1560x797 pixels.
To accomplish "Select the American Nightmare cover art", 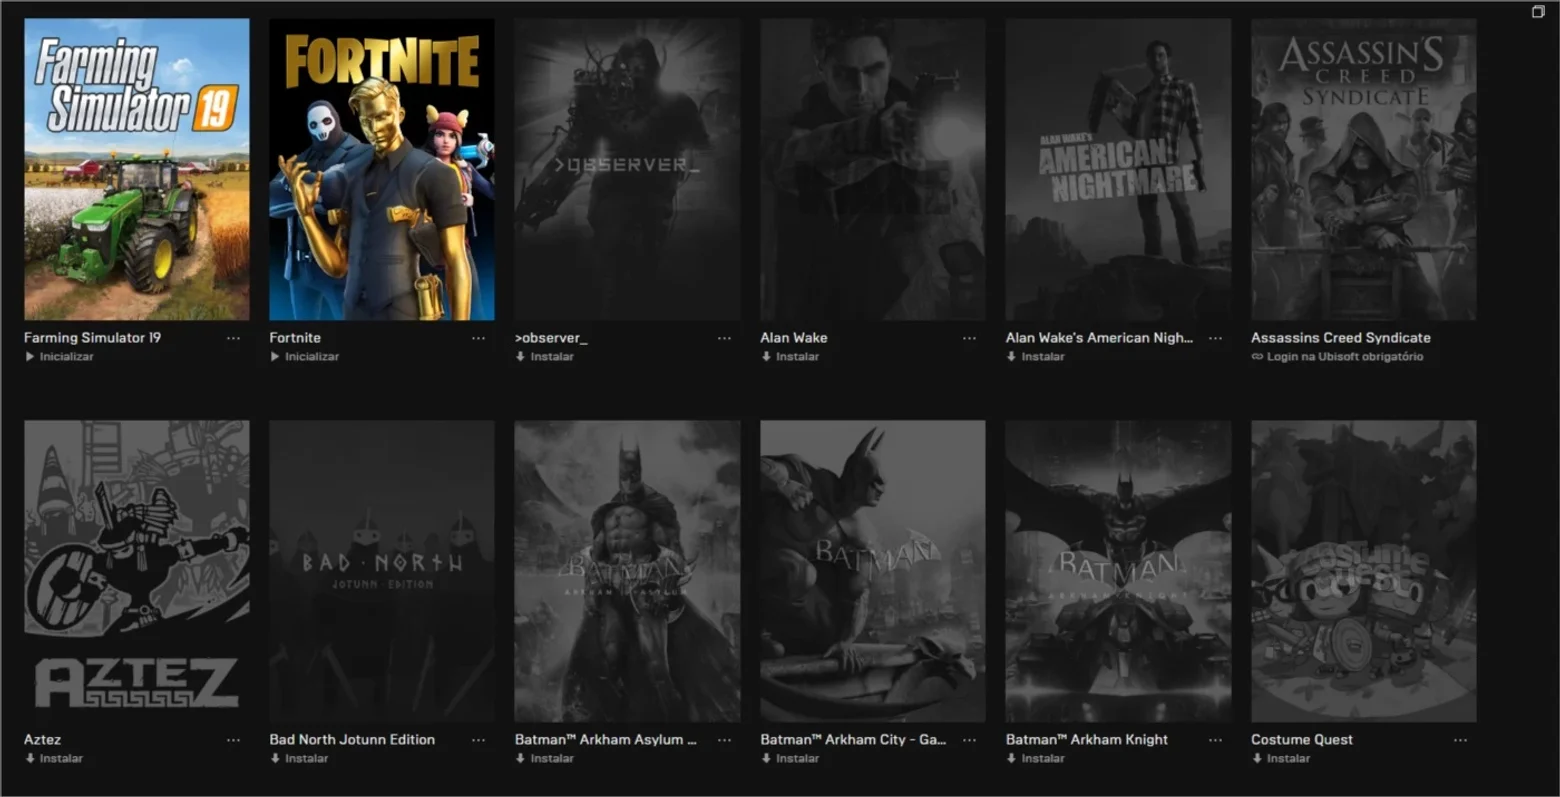I will point(1119,169).
